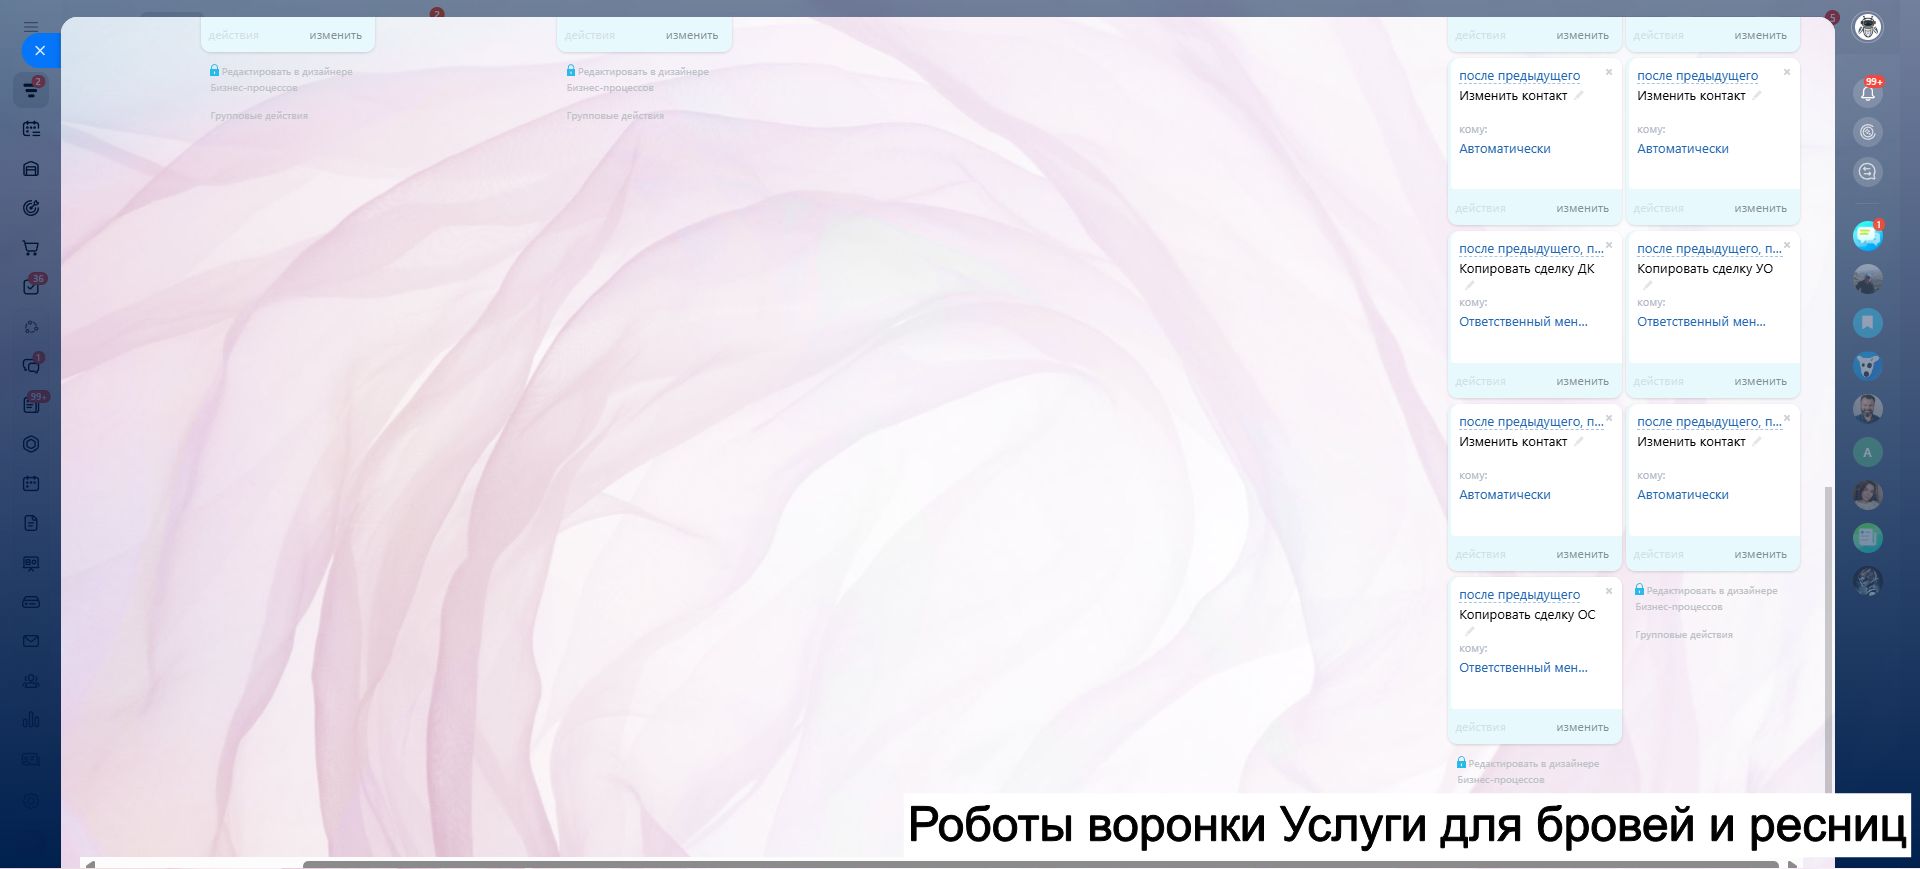This screenshot has width=1920, height=869.
Task: Delete the Копировать сделку ОС robot
Action: [1609, 591]
